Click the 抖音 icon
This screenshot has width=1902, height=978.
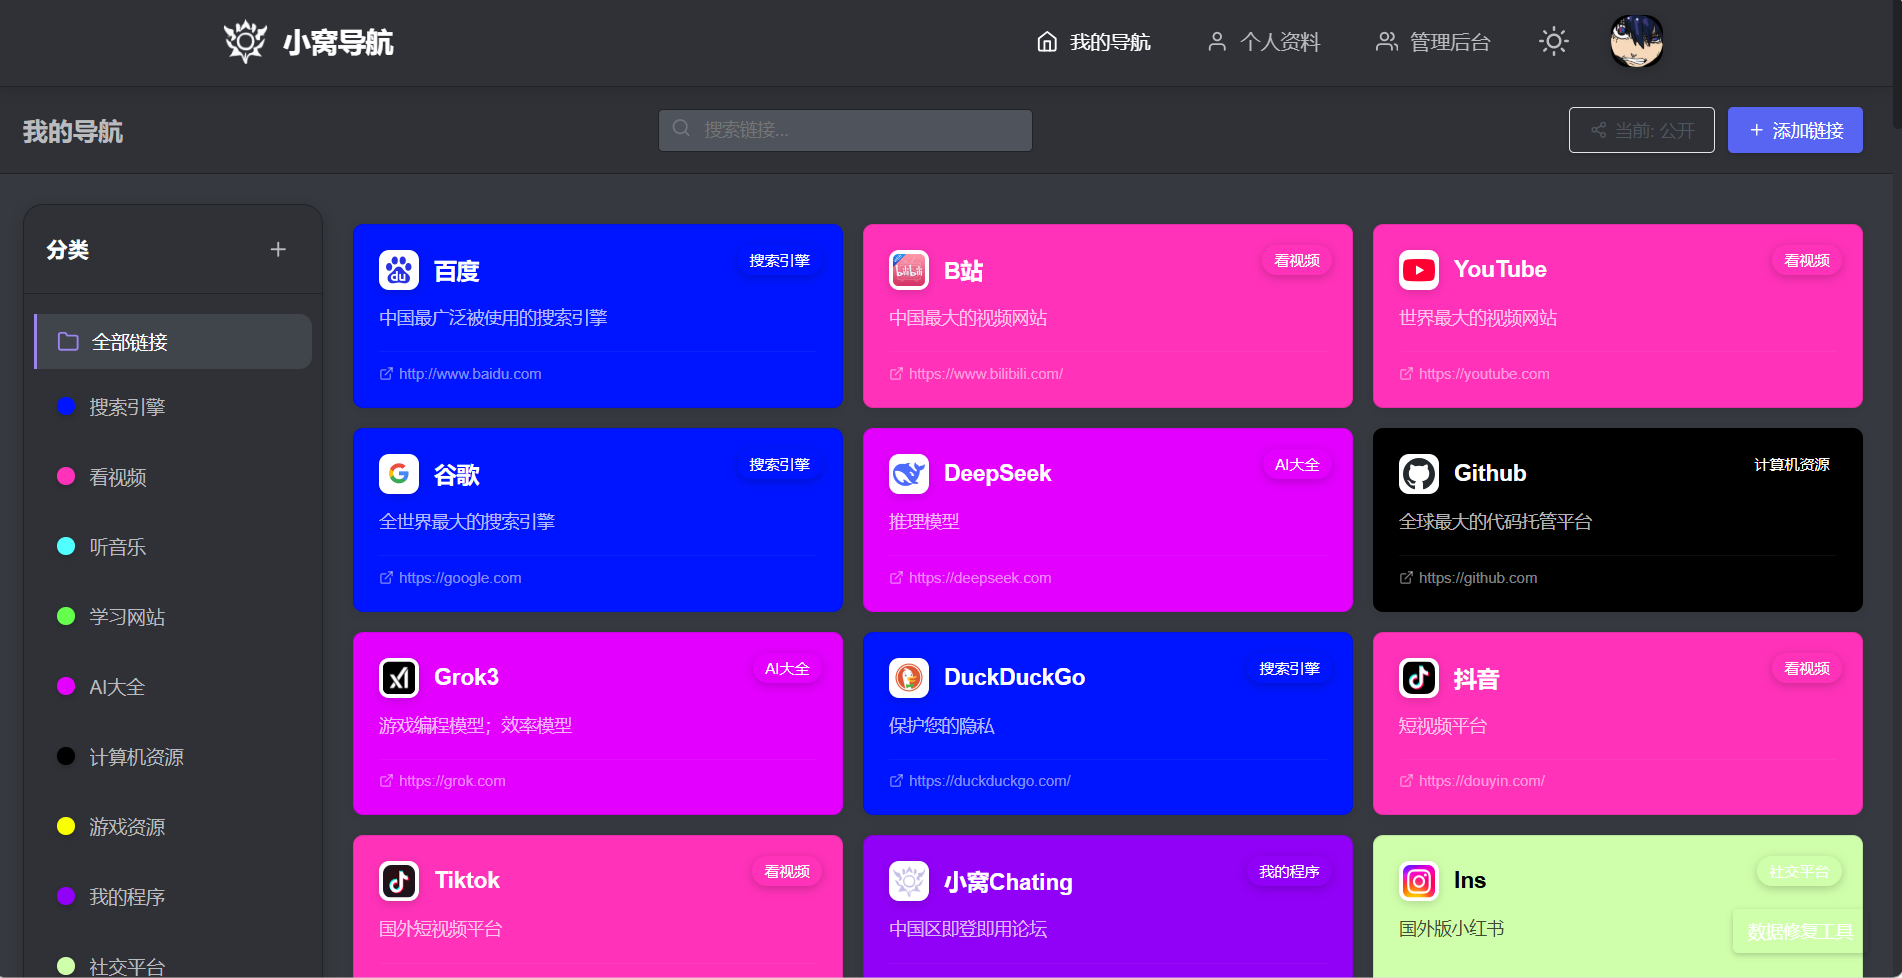coord(1419,678)
